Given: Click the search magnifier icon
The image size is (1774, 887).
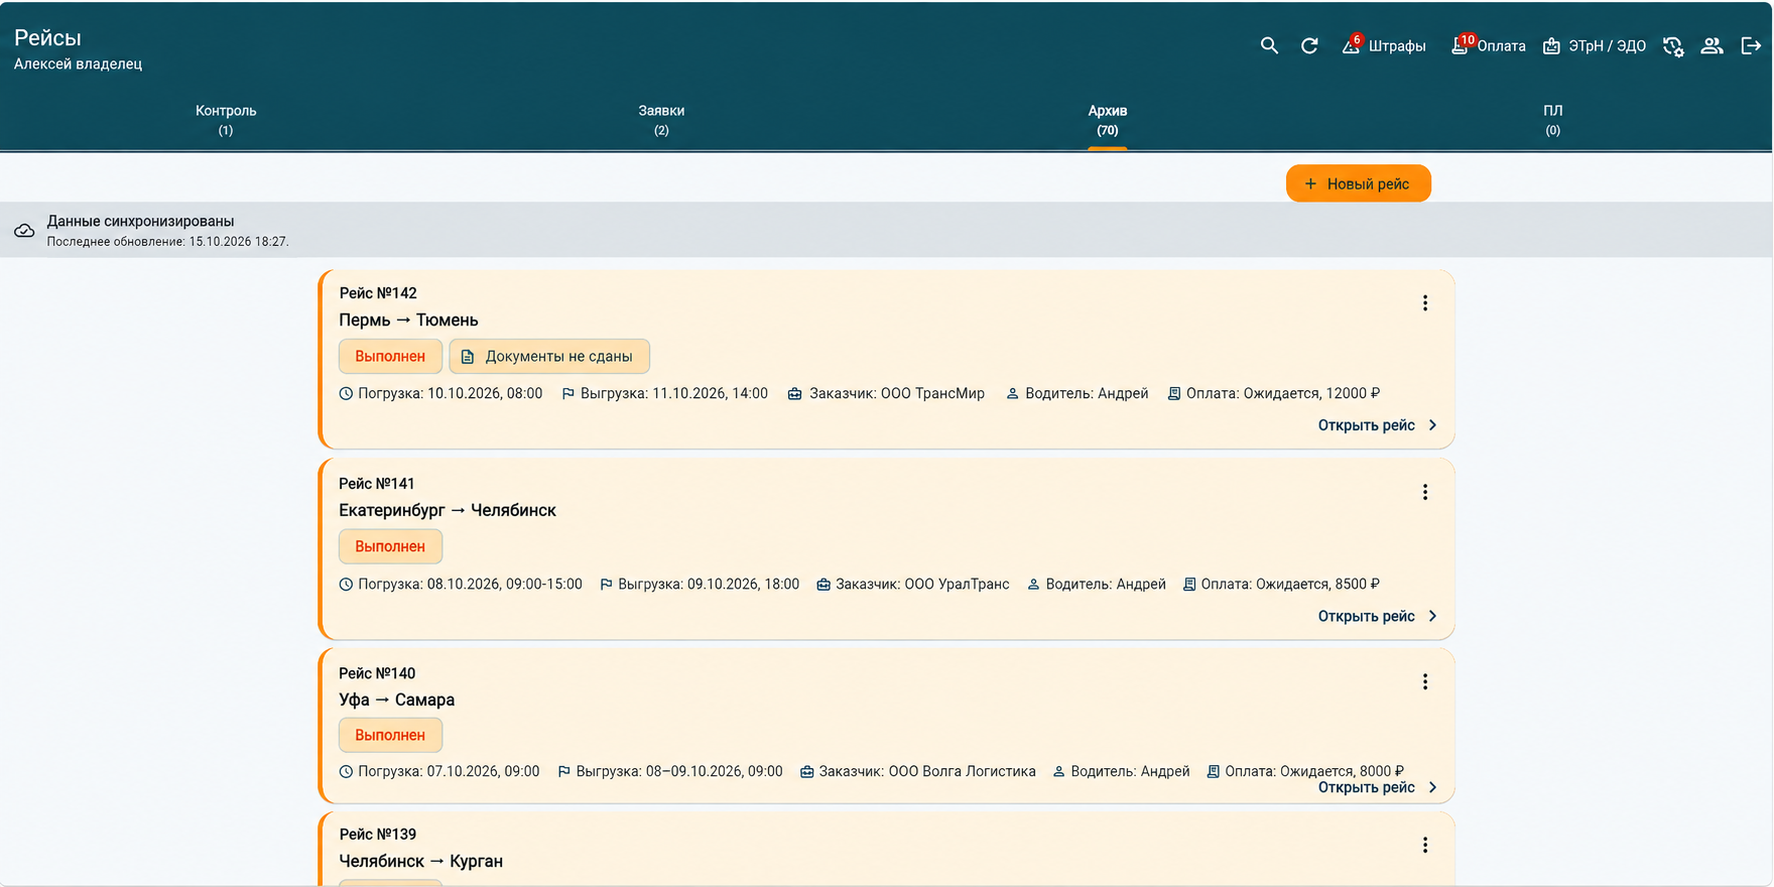Looking at the screenshot, I should [1269, 46].
